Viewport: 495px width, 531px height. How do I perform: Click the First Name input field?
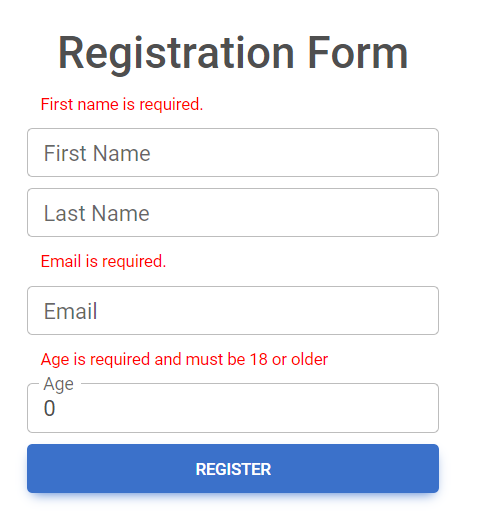(x=233, y=152)
